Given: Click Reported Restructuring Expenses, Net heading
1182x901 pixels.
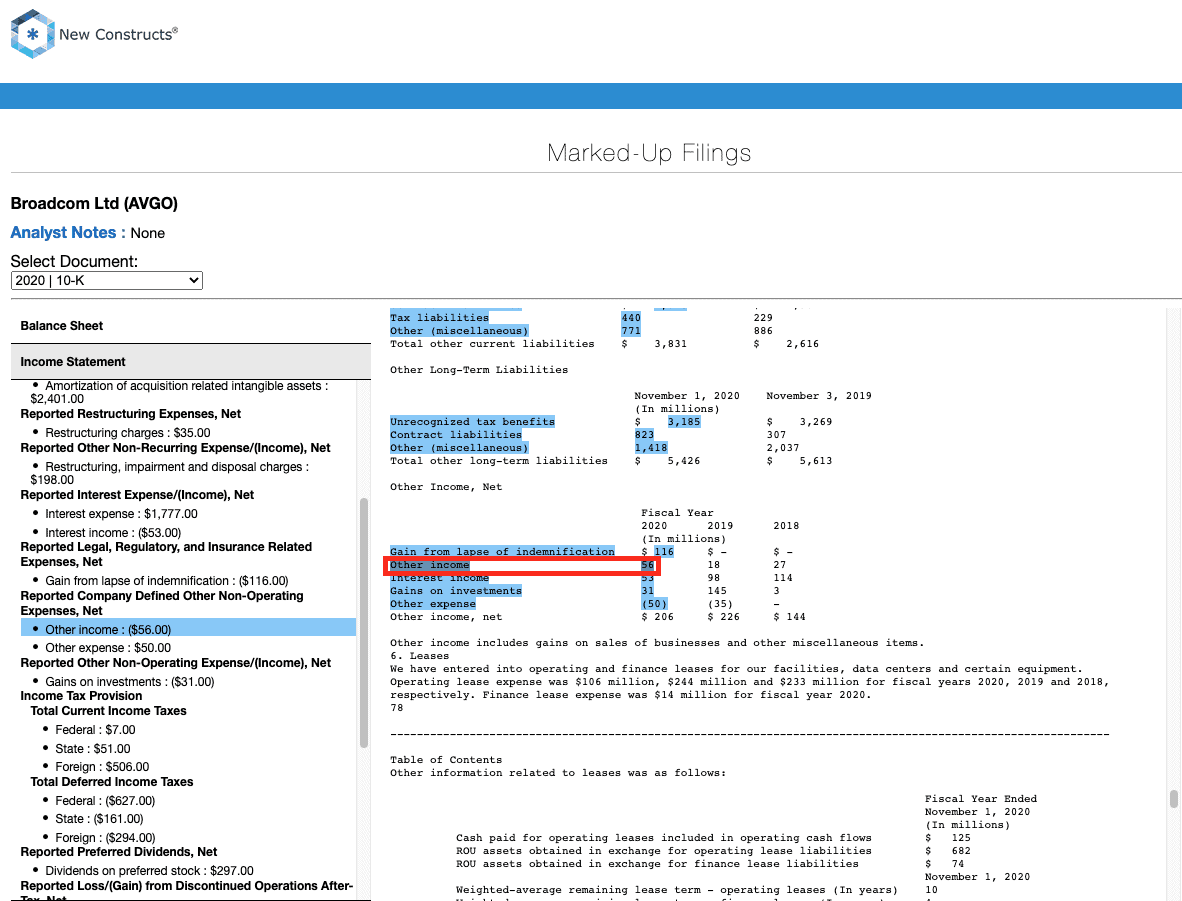Looking at the screenshot, I should click(130, 414).
